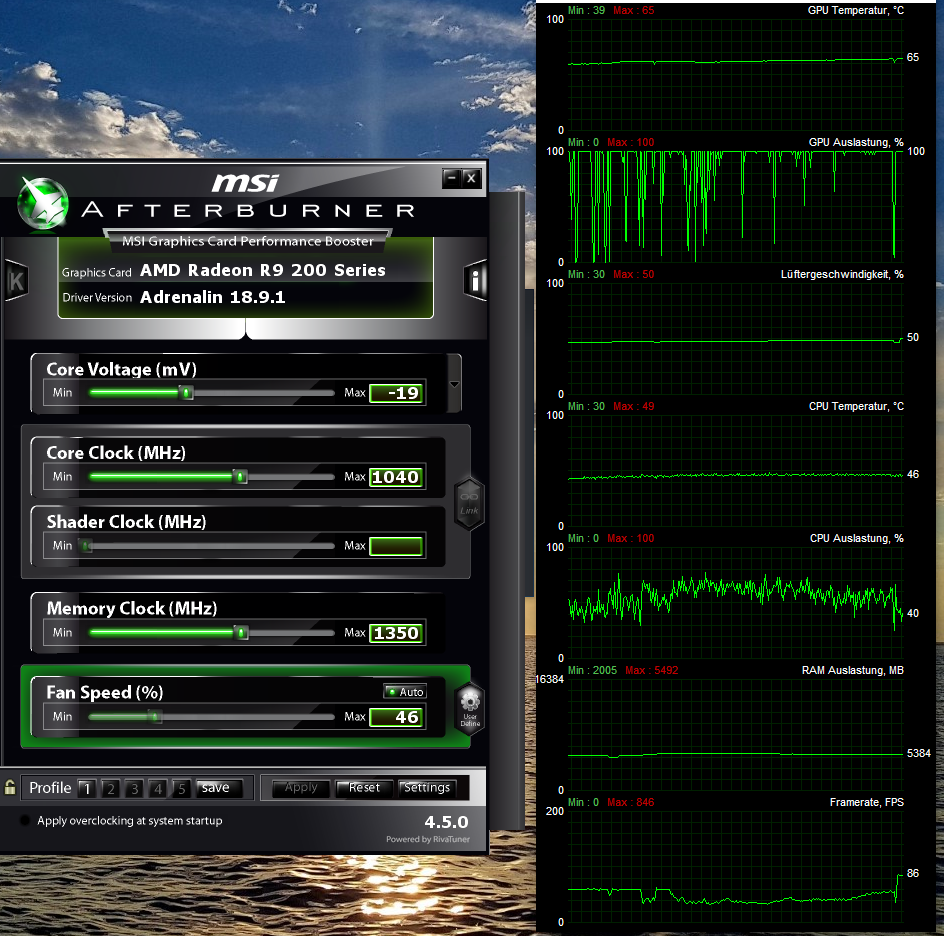This screenshot has width=944, height=936.
Task: Adjust the Fan Speed slider handle
Action: (155, 716)
